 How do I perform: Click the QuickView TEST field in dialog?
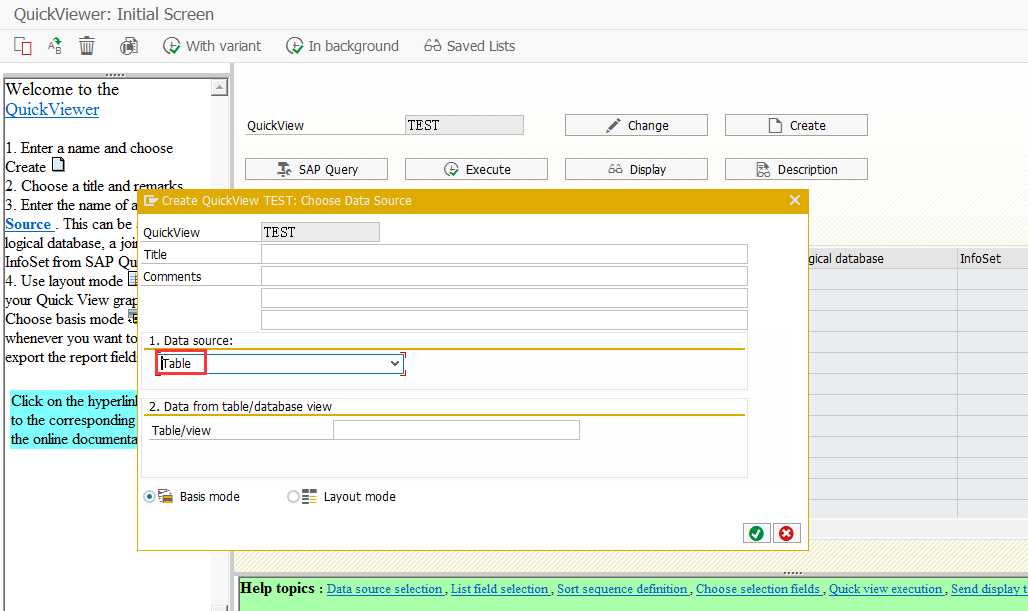tap(320, 232)
